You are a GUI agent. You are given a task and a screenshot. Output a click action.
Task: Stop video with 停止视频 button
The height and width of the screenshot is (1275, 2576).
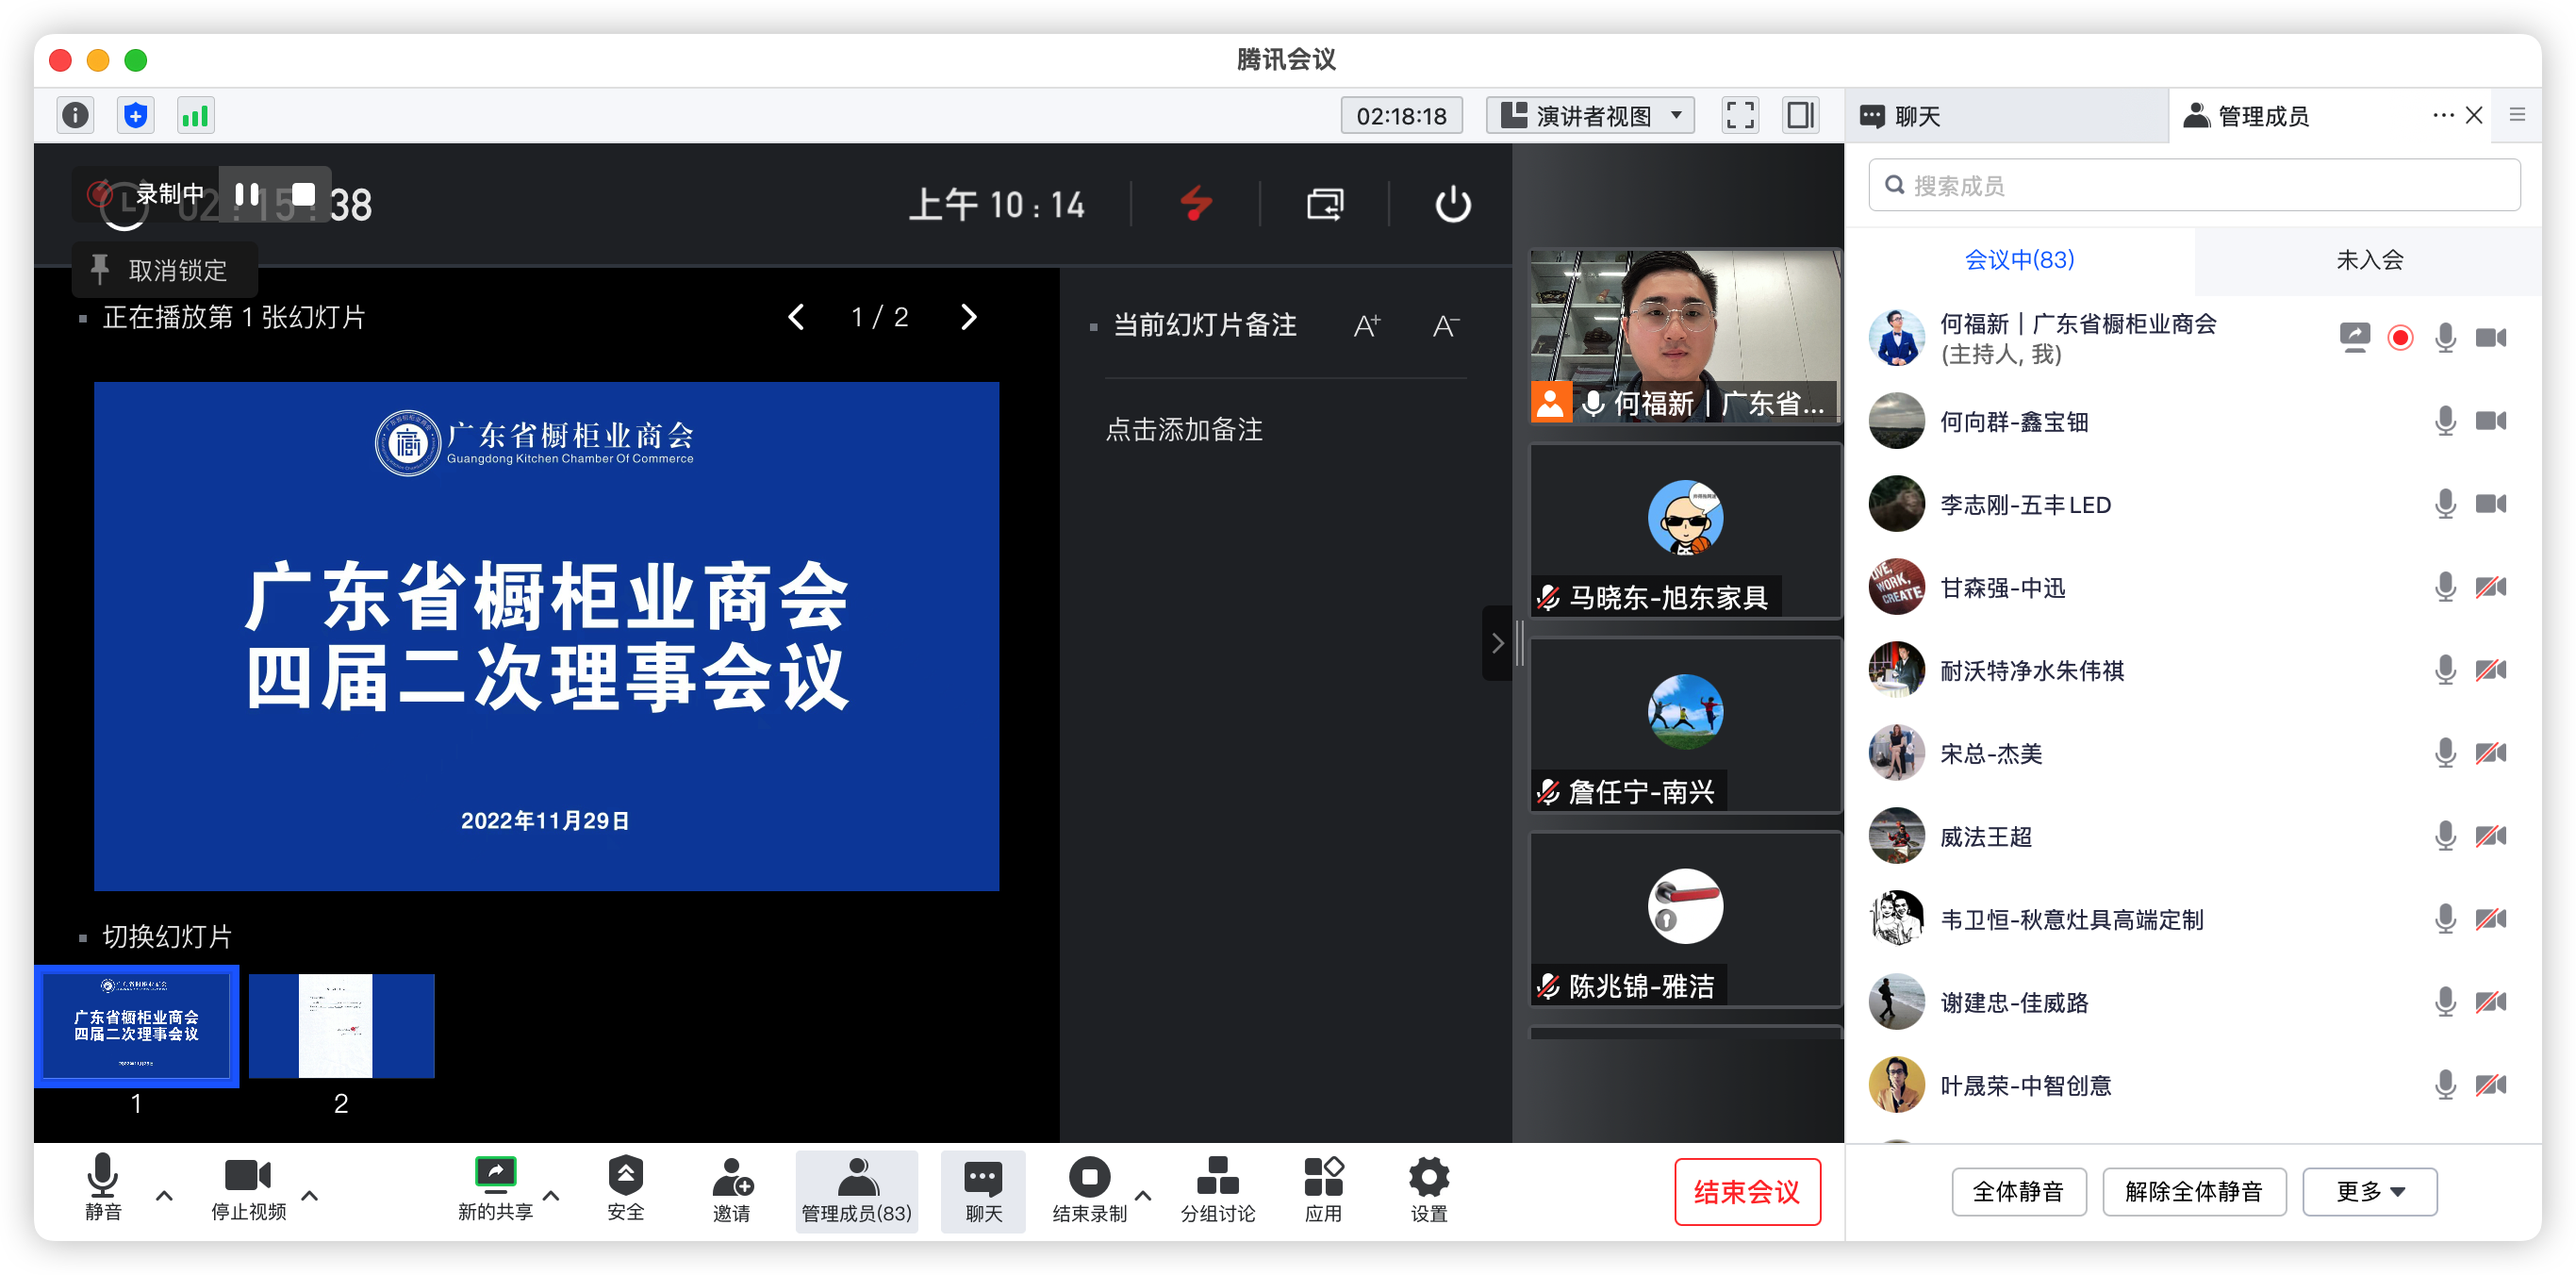(248, 1188)
